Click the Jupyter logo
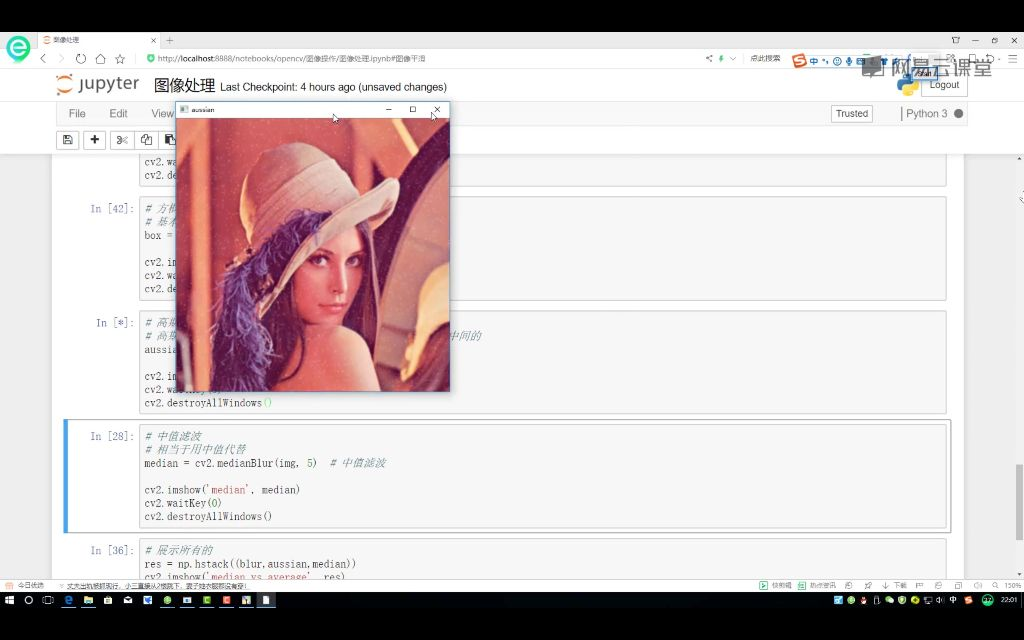This screenshot has width=1024, height=640. [97, 85]
